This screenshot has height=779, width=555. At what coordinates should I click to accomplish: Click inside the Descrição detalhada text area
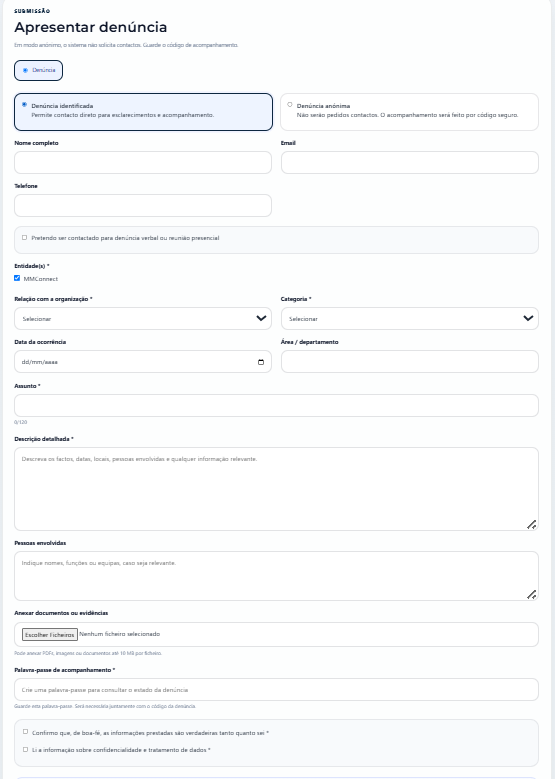(x=276, y=489)
